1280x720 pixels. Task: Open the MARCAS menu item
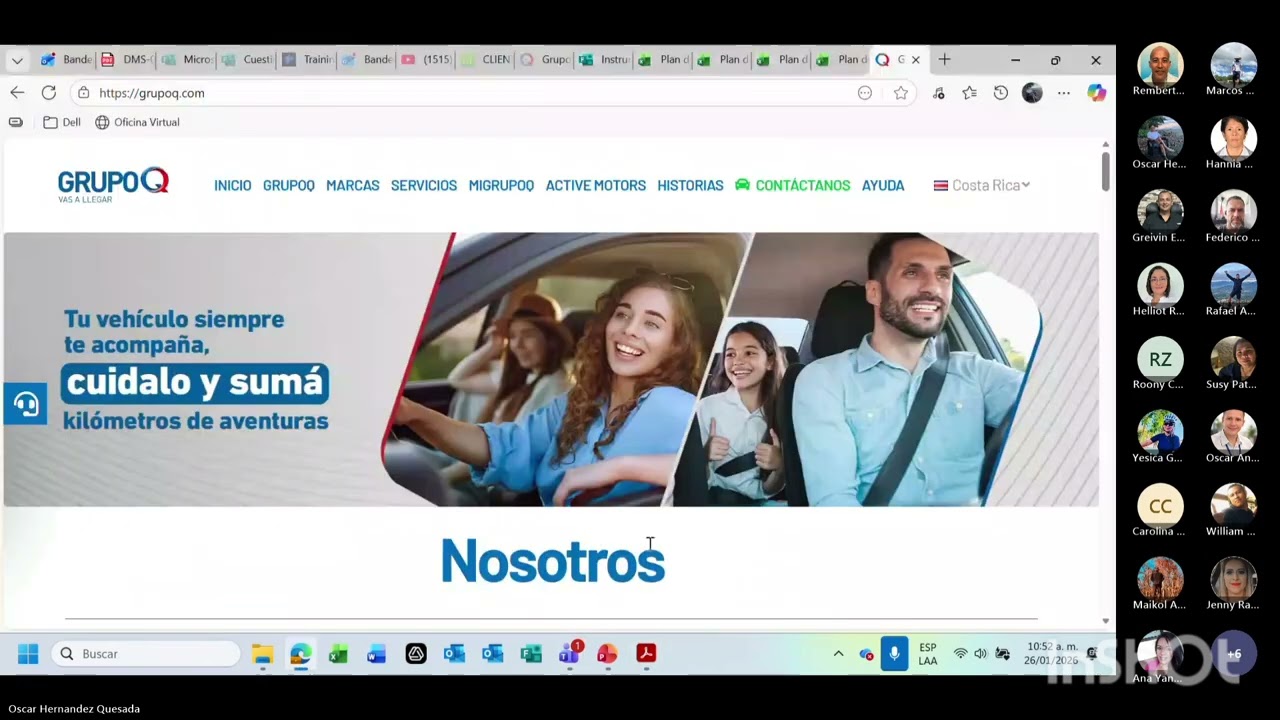click(353, 185)
